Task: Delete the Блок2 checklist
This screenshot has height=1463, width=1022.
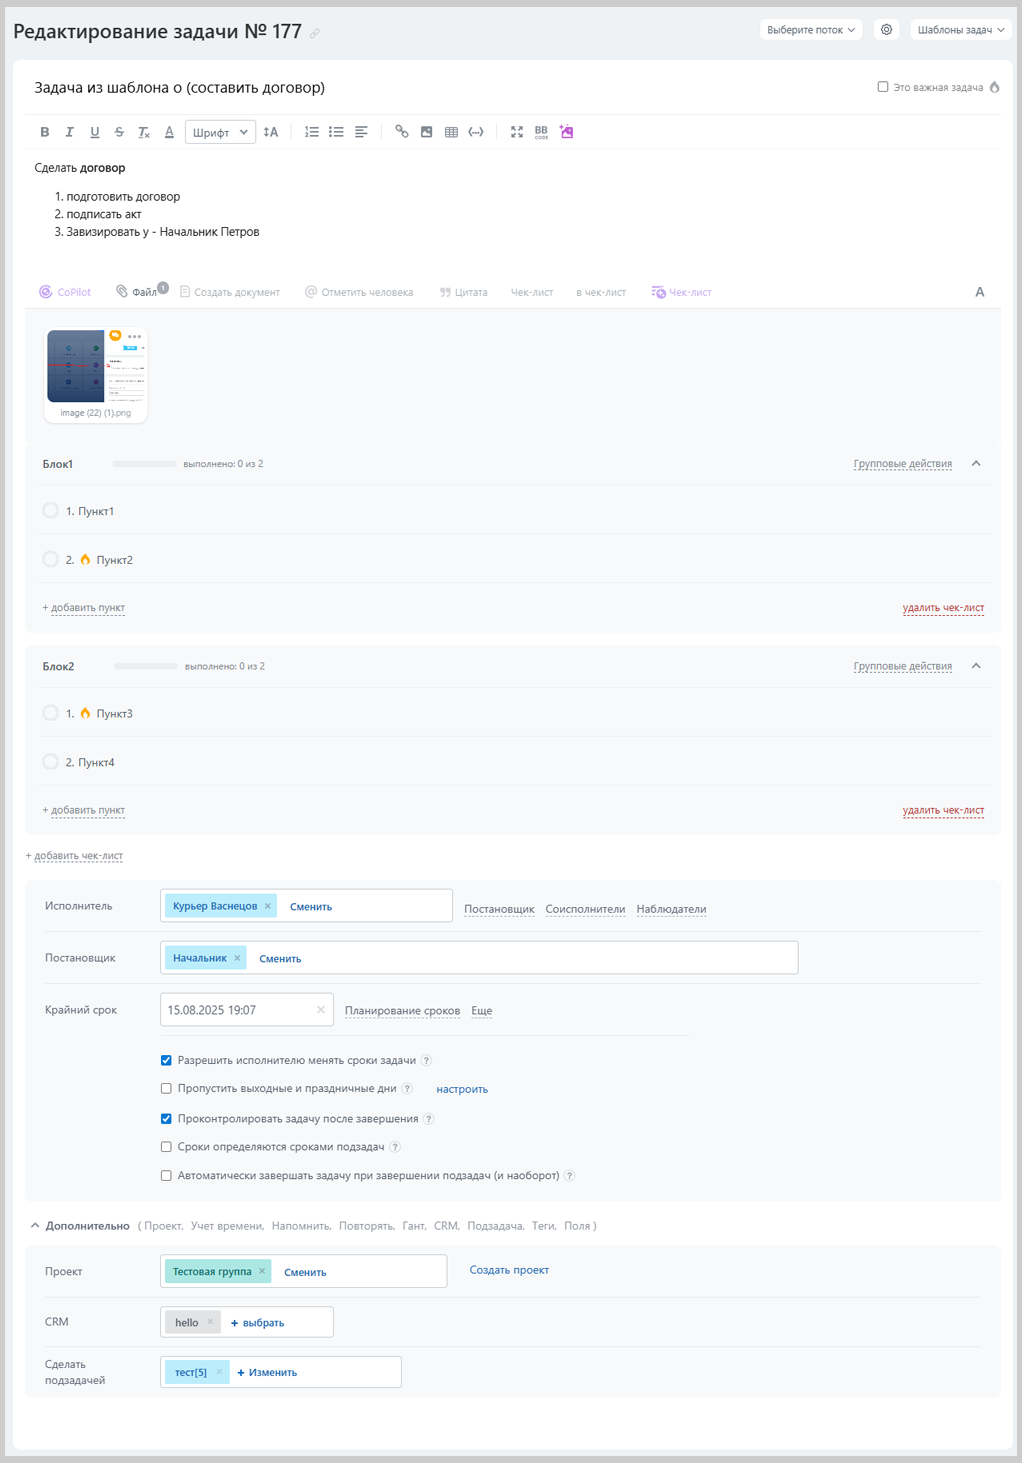Action: click(943, 810)
